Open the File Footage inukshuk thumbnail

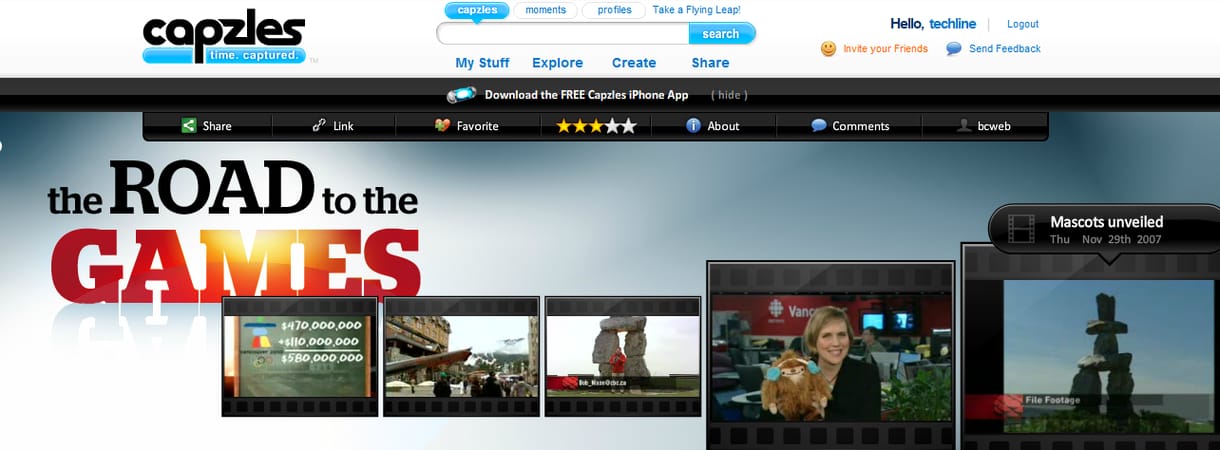[1090, 348]
